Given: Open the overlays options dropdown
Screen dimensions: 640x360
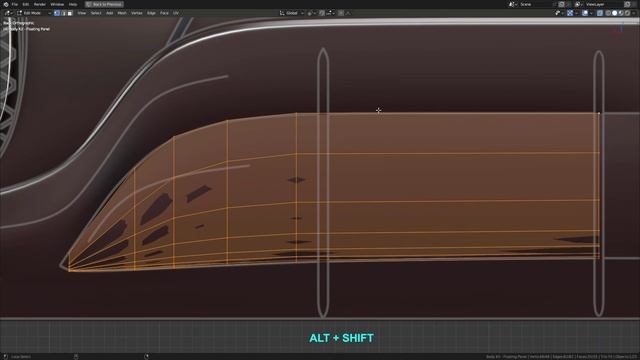Looking at the screenshot, I should click(x=591, y=13).
